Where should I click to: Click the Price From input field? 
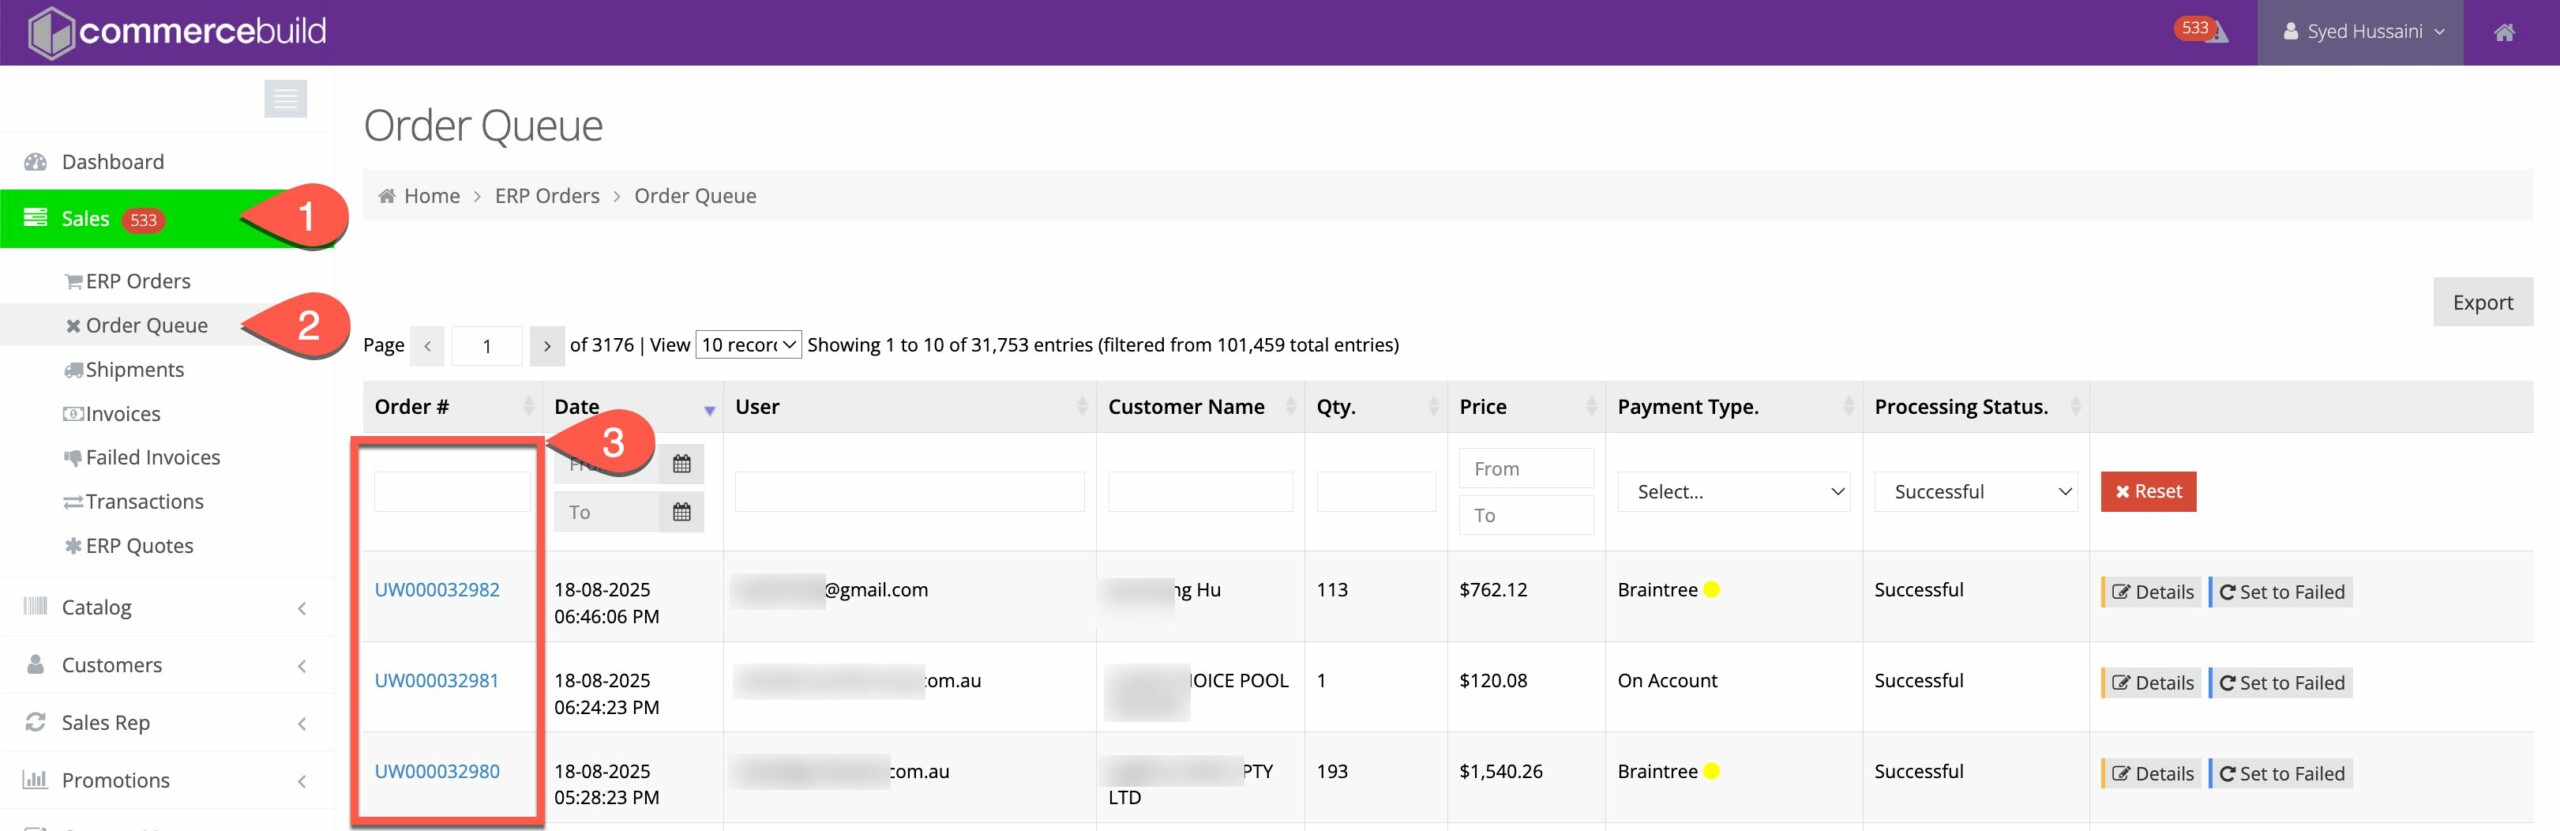(1525, 469)
